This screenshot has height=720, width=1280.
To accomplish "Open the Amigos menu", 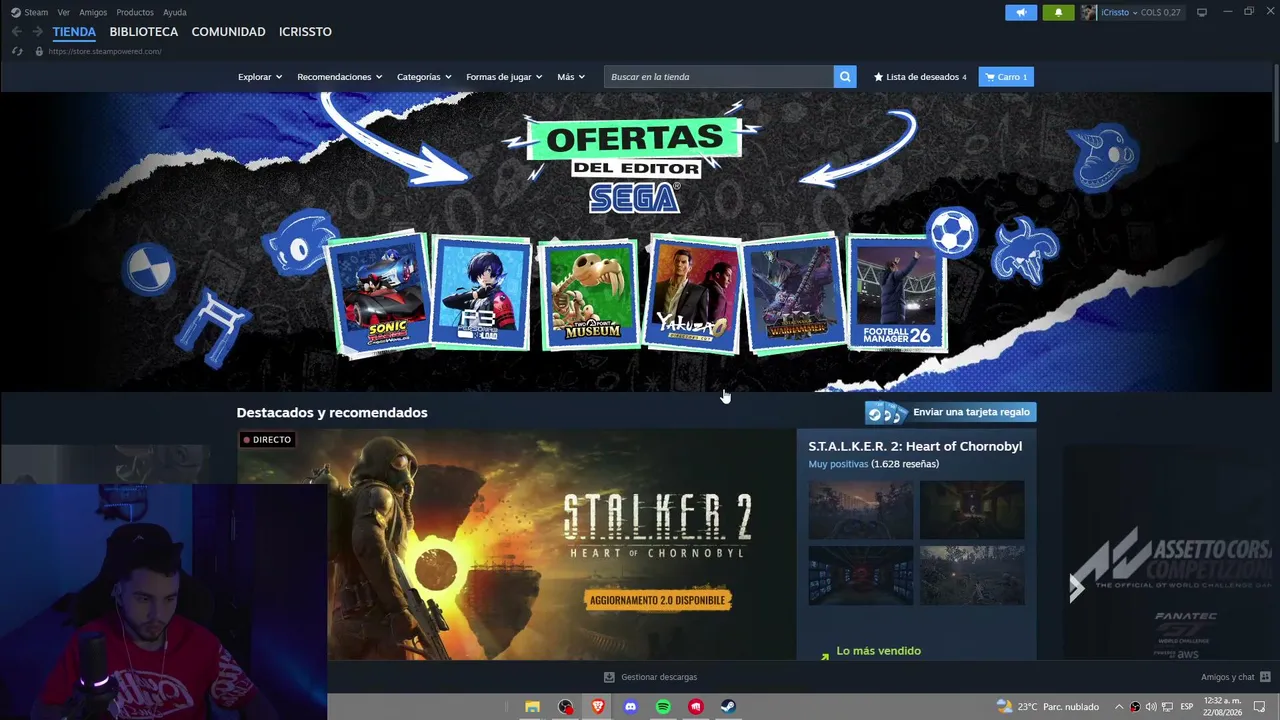I will coord(93,12).
